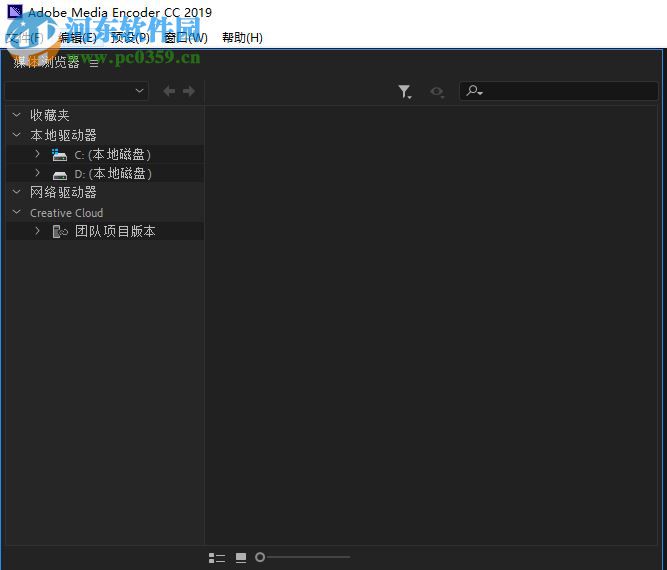Select the 收藏夹 tree item
This screenshot has width=667, height=570.
[50, 115]
